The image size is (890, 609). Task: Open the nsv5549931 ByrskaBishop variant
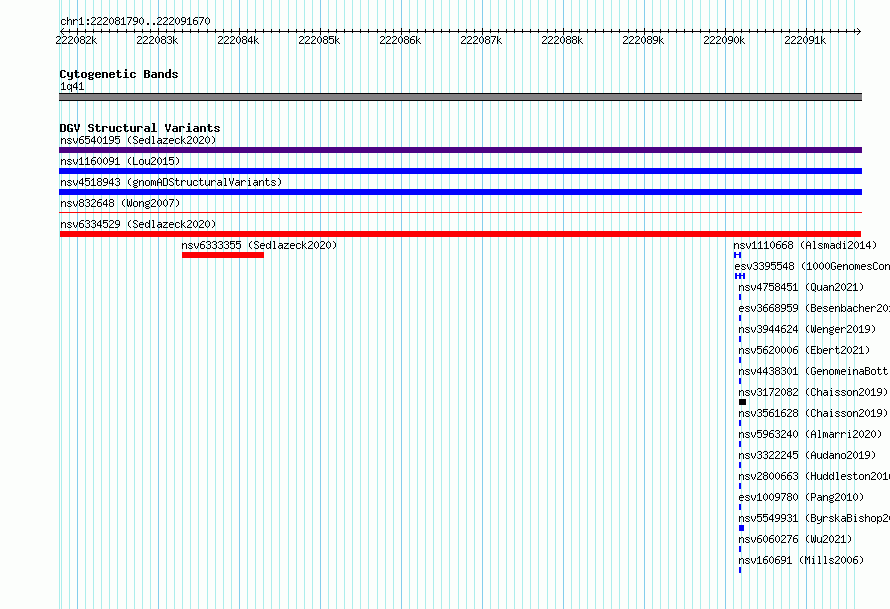click(x=814, y=518)
